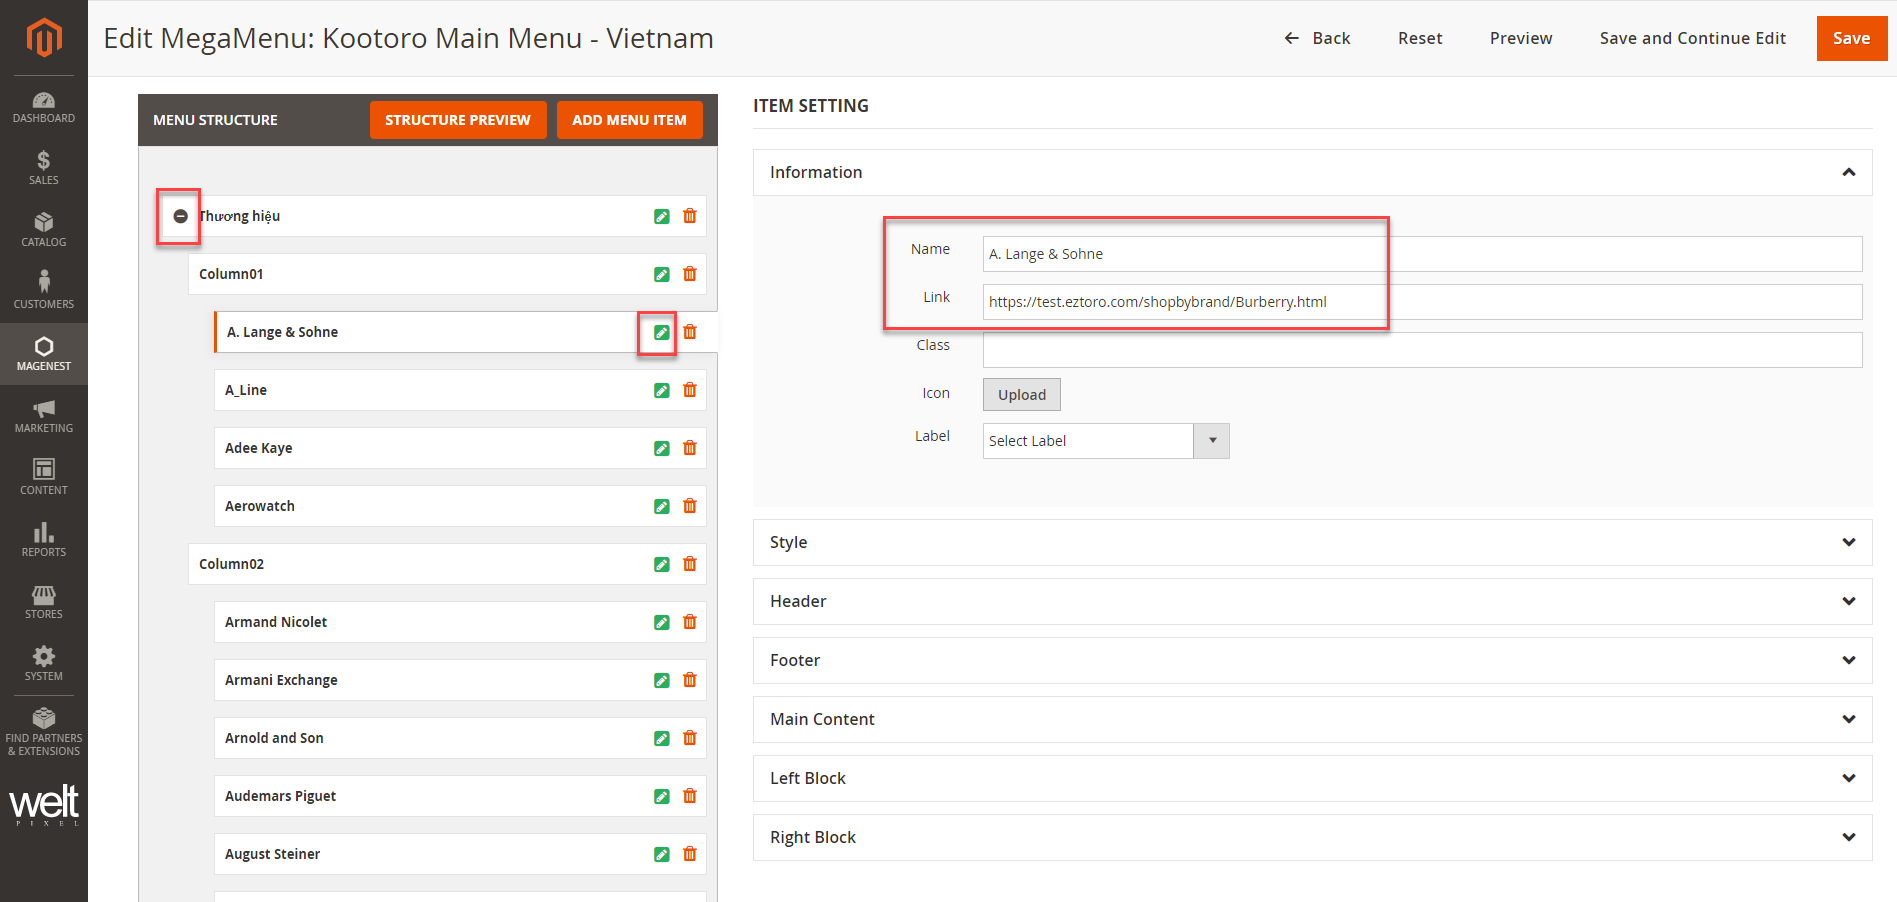Select the Audemars Piguet tree row

click(460, 796)
